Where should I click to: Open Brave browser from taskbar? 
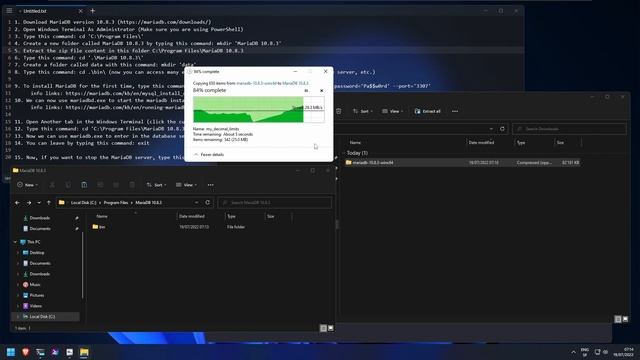coord(26,352)
